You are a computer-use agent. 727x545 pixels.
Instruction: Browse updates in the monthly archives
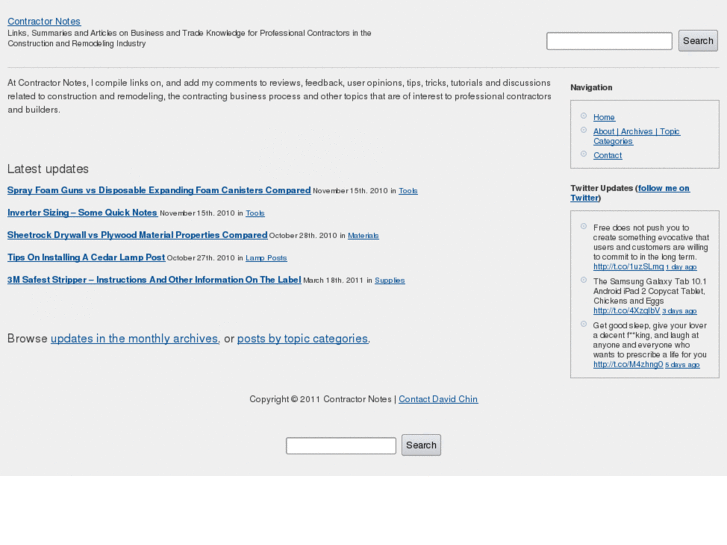(134, 339)
